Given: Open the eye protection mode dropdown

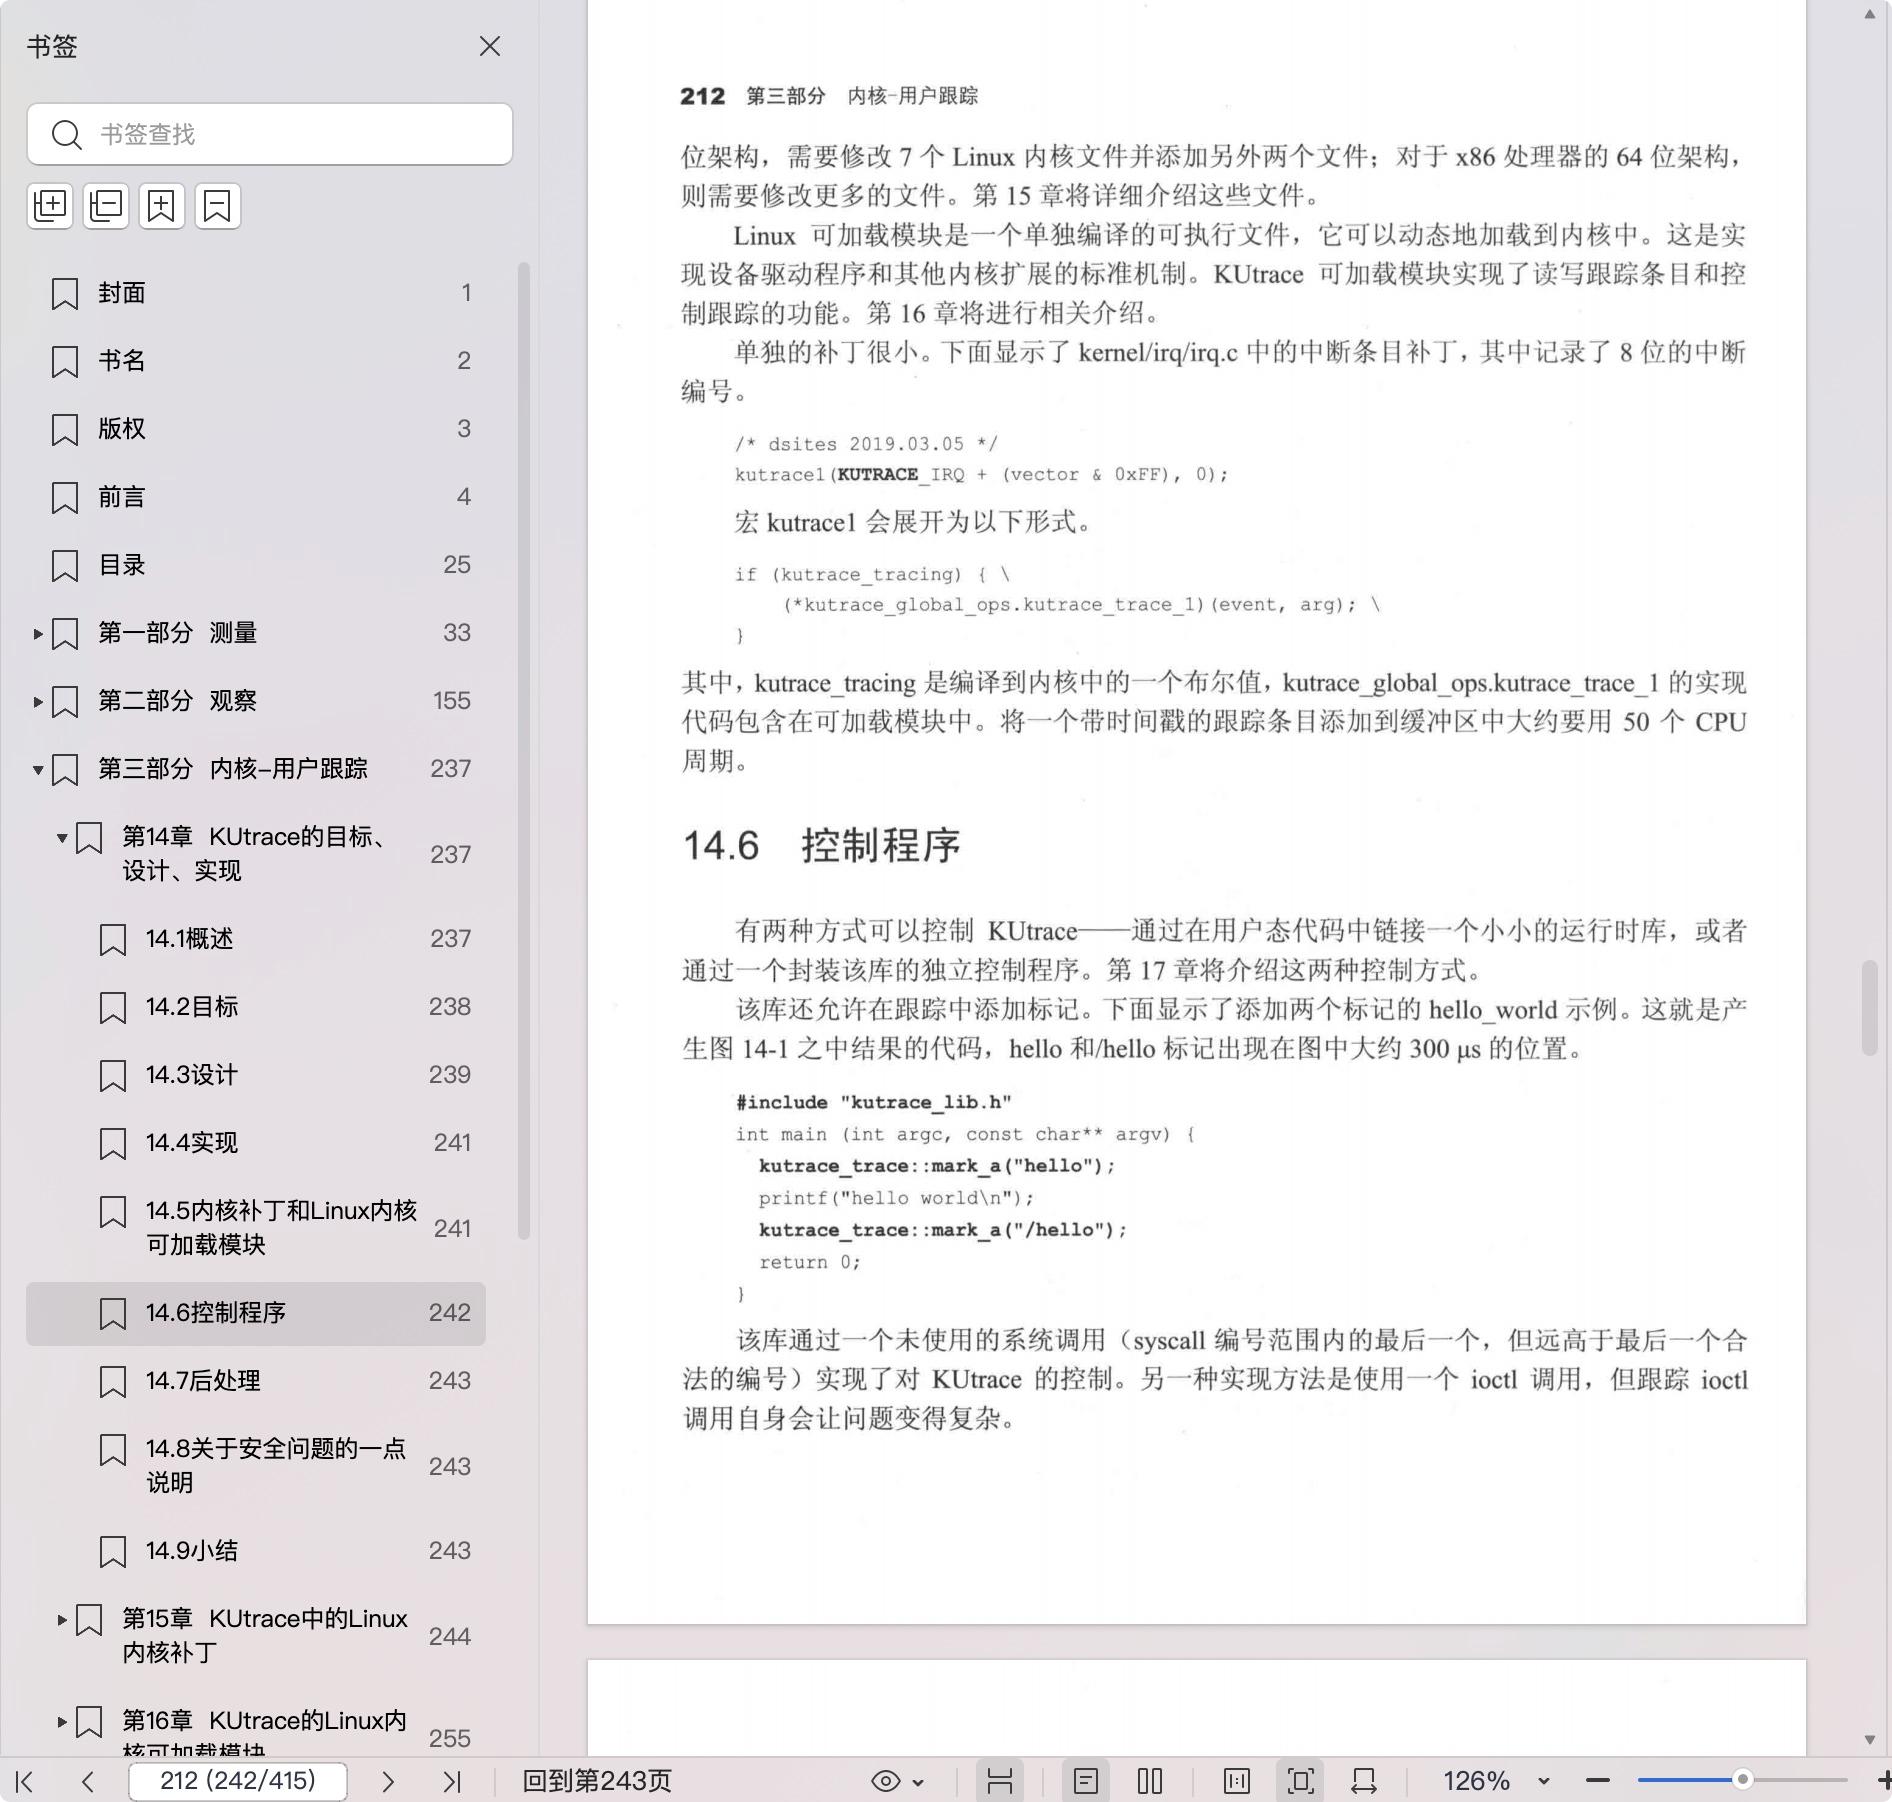Looking at the screenshot, I should point(897,1781).
